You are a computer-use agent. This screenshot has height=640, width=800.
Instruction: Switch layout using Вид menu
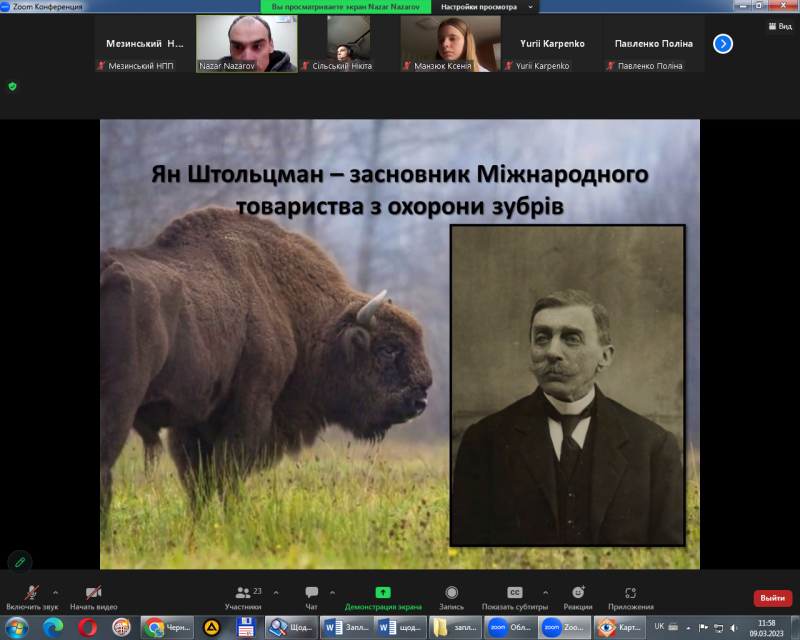(x=778, y=26)
